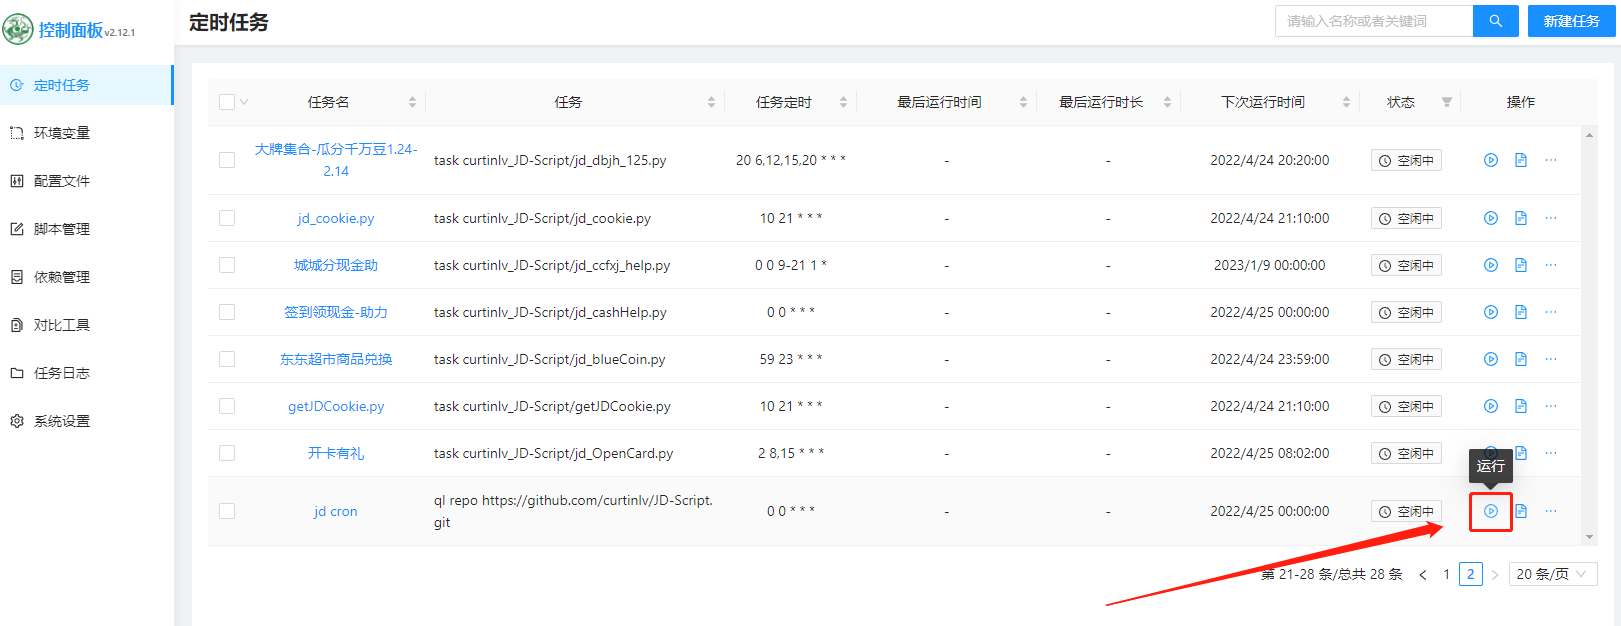Open log icon for jd_cookie.py row
This screenshot has width=1621, height=626.
1520,218
